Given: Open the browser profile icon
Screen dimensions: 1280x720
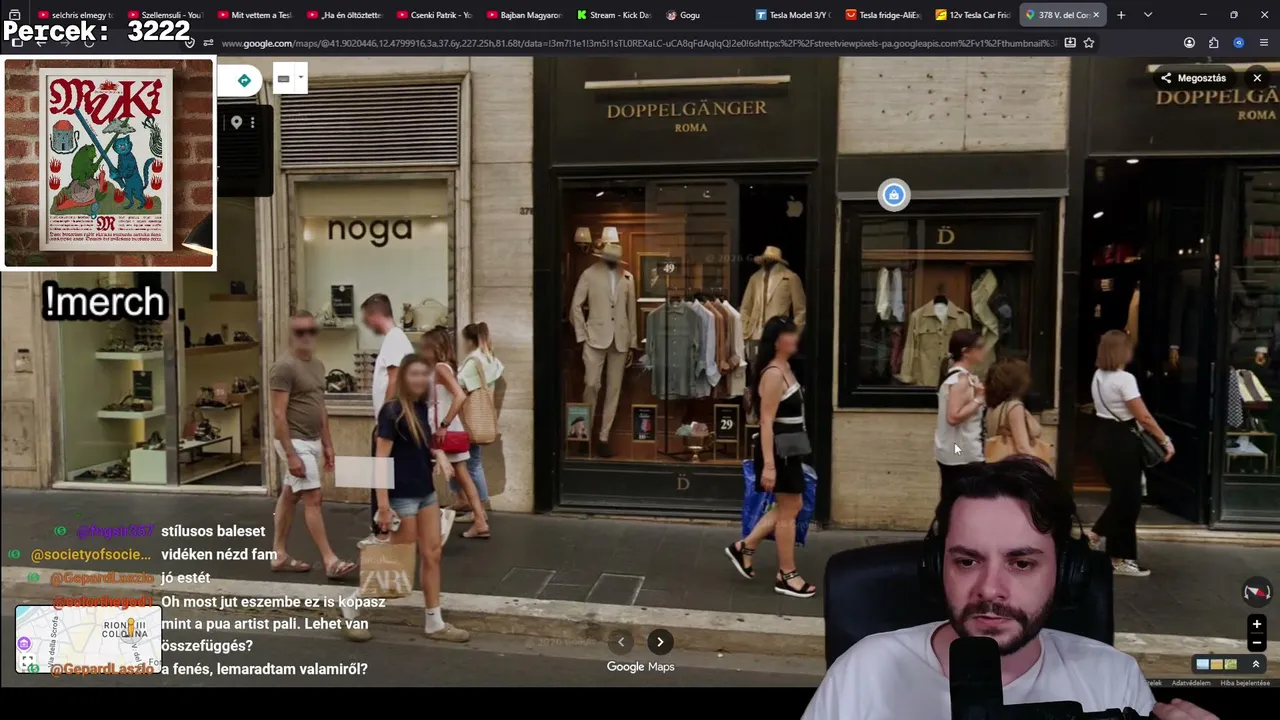Looking at the screenshot, I should pos(1189,43).
